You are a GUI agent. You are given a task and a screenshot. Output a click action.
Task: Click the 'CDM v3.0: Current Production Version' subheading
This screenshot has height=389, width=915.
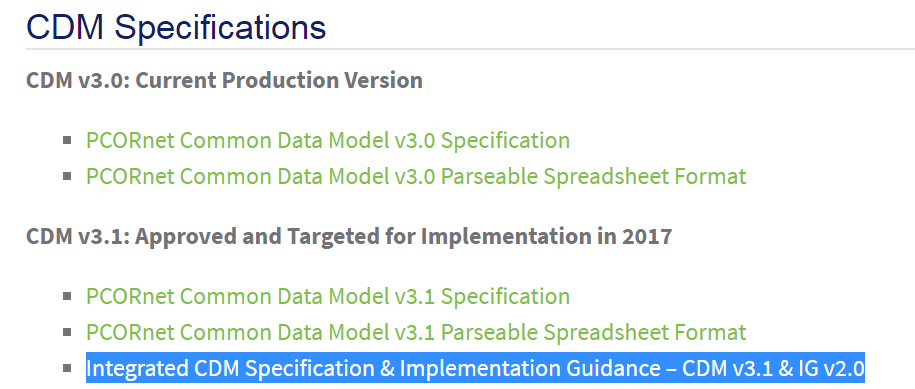224,80
